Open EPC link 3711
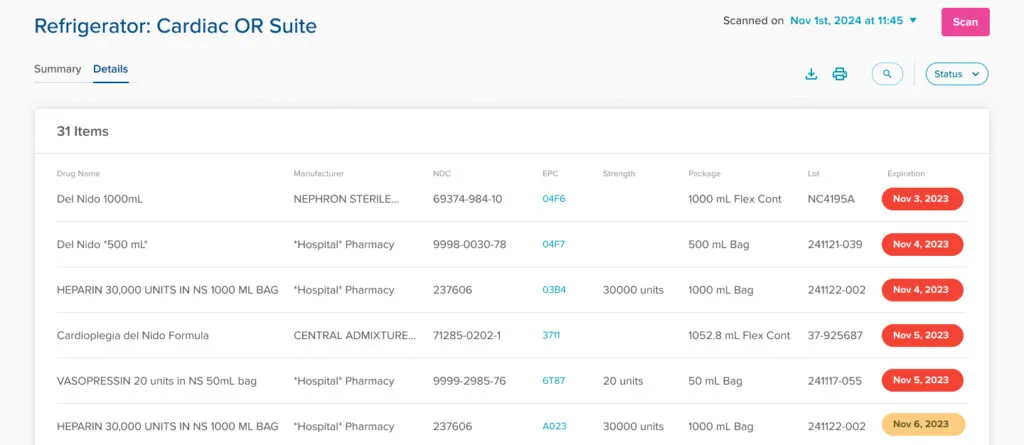This screenshot has width=1024, height=445. point(551,335)
